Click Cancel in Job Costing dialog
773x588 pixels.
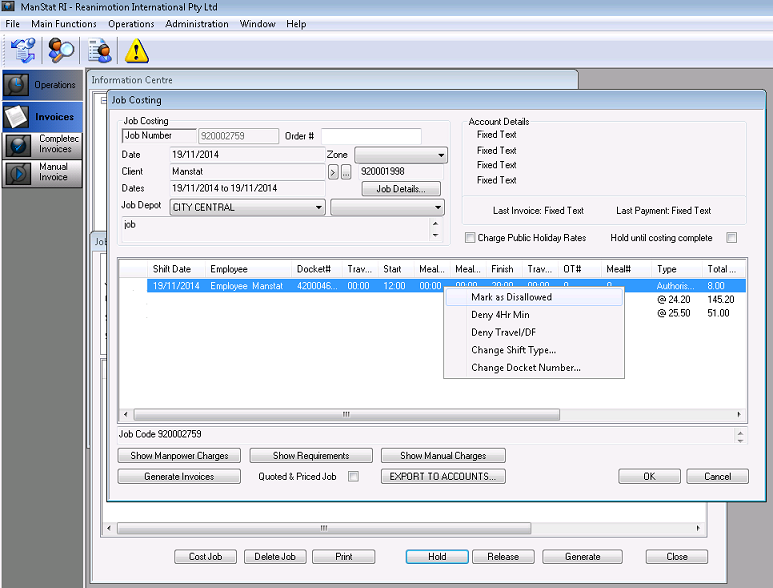click(717, 476)
